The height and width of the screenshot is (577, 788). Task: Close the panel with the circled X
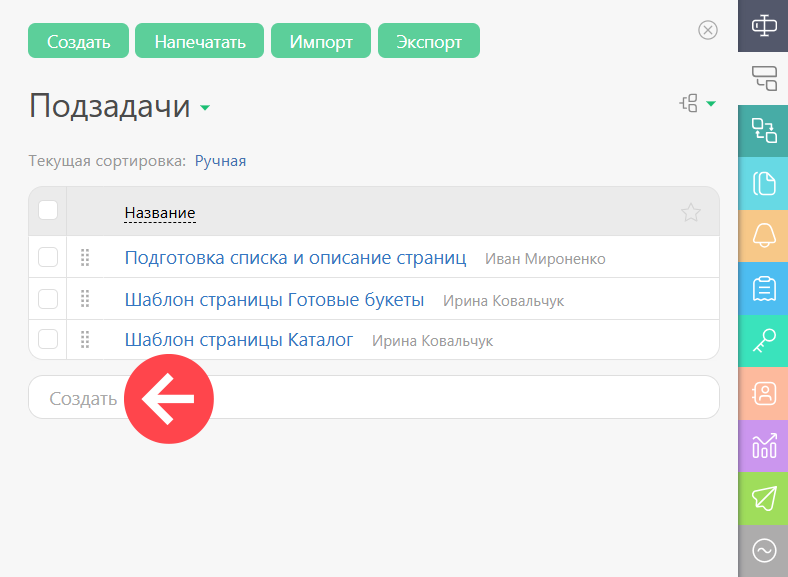pos(708,30)
